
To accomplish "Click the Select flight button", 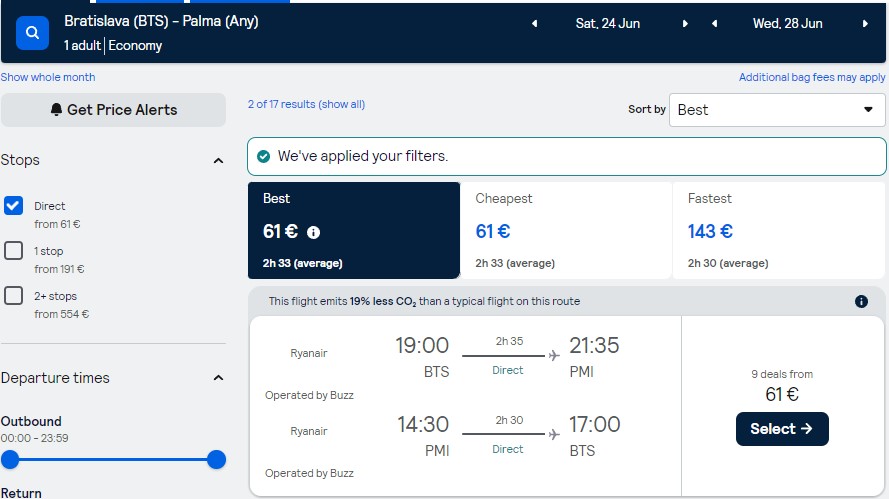I will coord(782,429).
